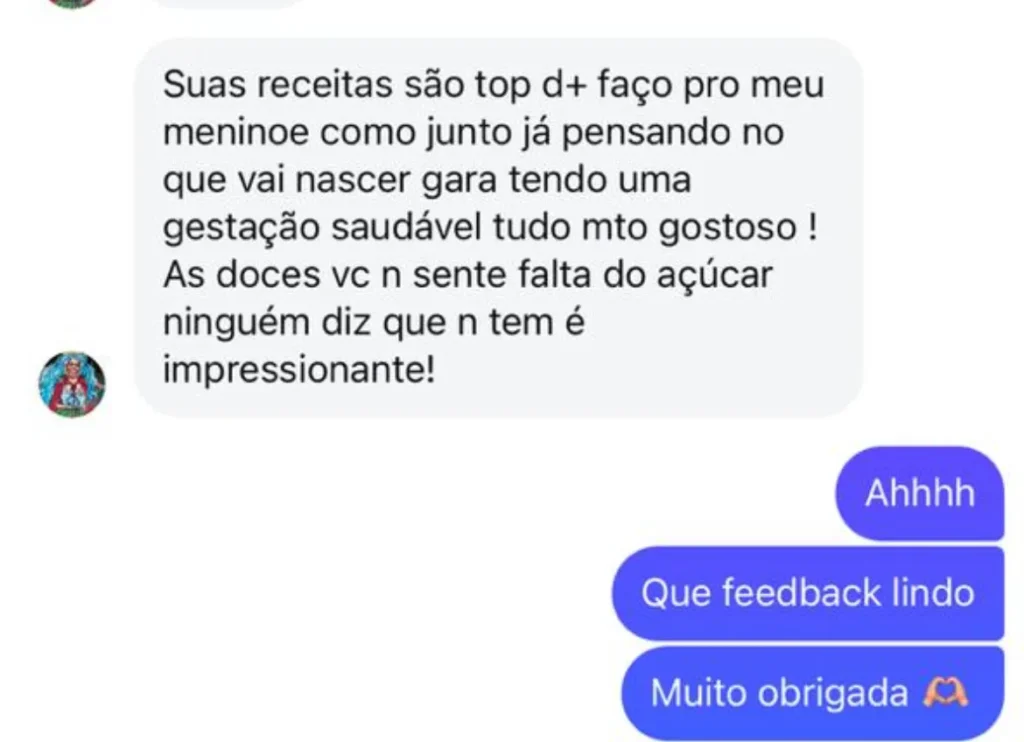Image resolution: width=1024 pixels, height=742 pixels.
Task: Select the "Ahhhh" sent message bubble
Action: tap(920, 493)
